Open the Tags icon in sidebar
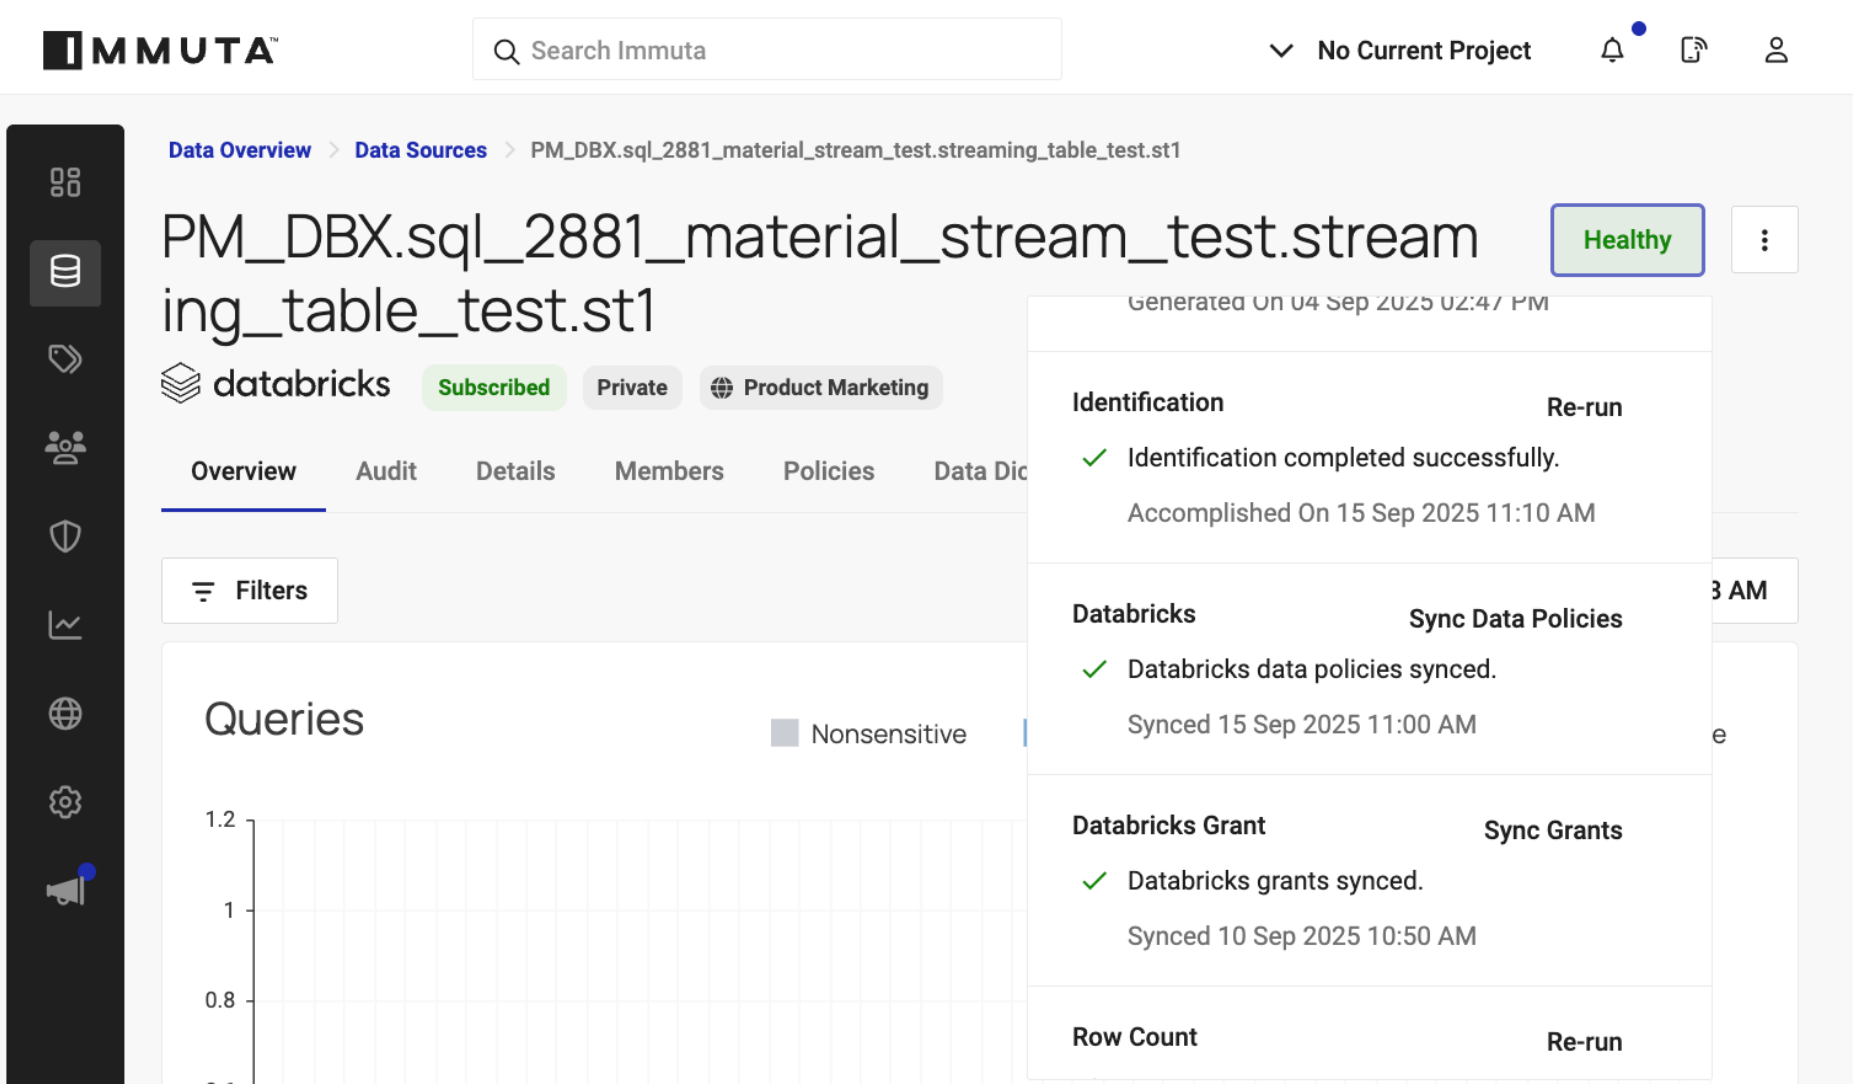 (x=65, y=359)
